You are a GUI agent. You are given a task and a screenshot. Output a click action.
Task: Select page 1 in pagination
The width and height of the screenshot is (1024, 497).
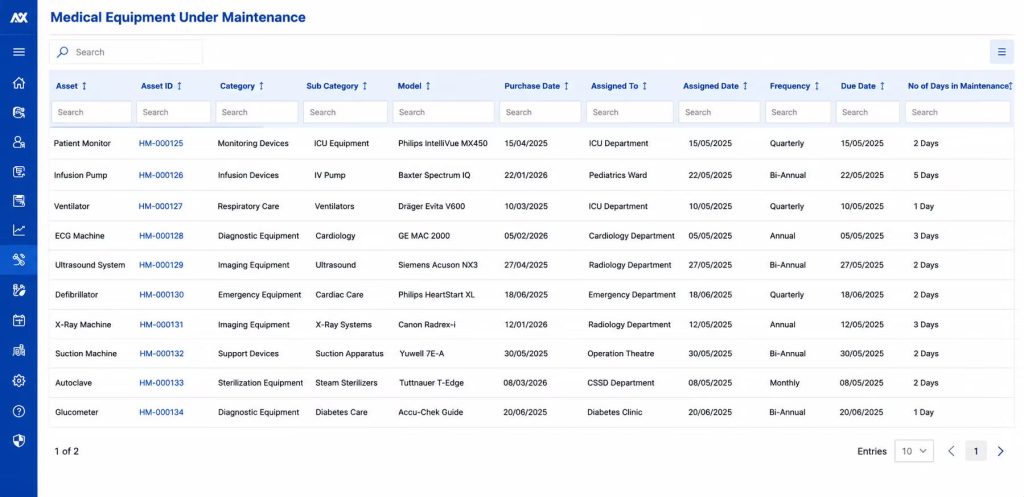tap(976, 451)
